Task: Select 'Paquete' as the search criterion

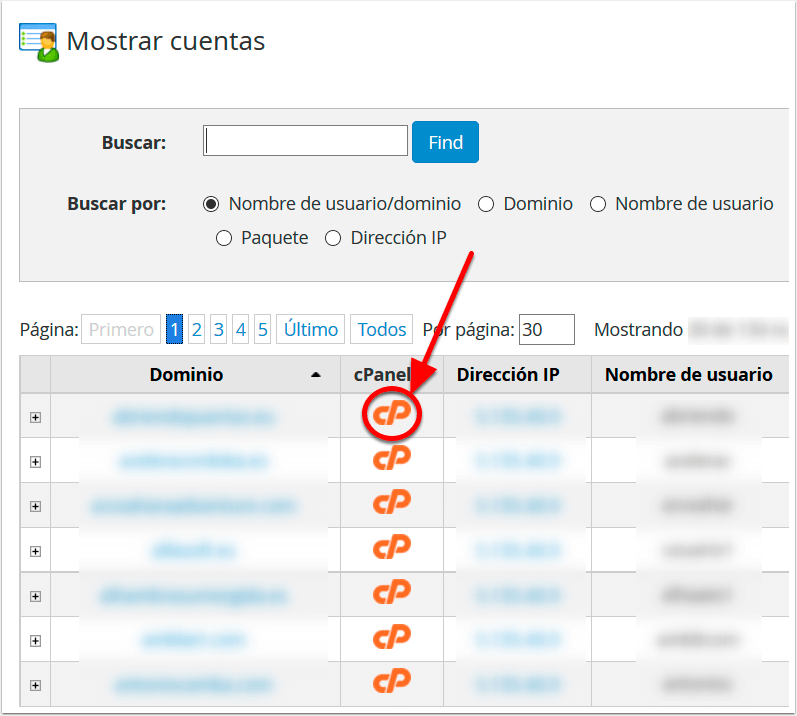Action: (224, 238)
